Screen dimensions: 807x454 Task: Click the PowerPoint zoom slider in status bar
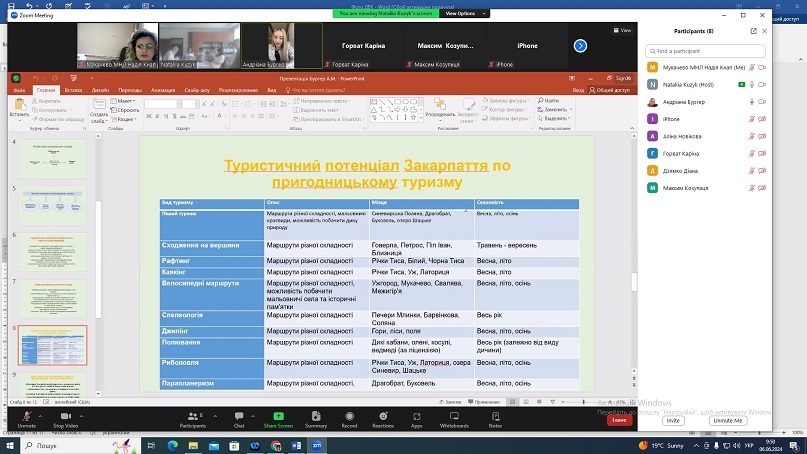[x=584, y=402]
